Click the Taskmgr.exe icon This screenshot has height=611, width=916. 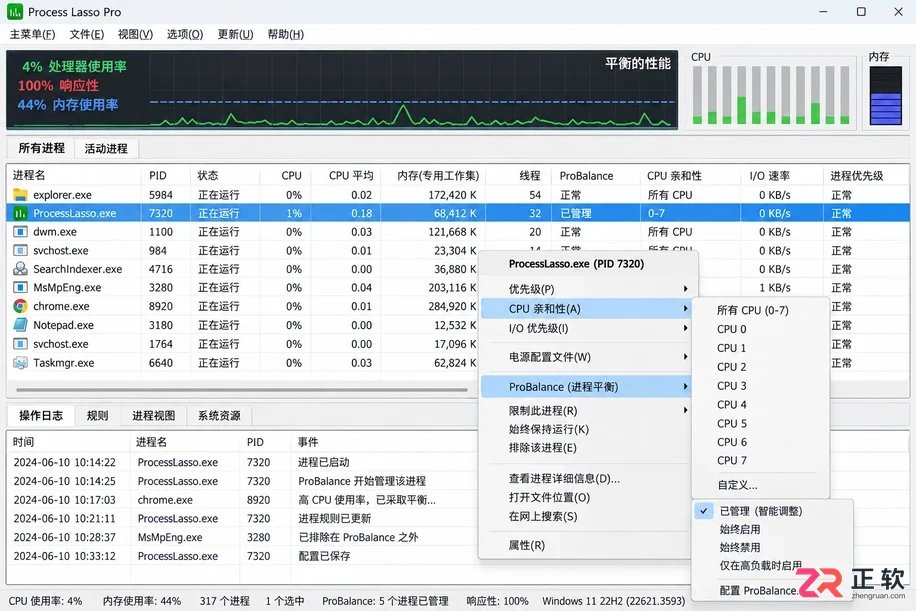click(x=20, y=363)
